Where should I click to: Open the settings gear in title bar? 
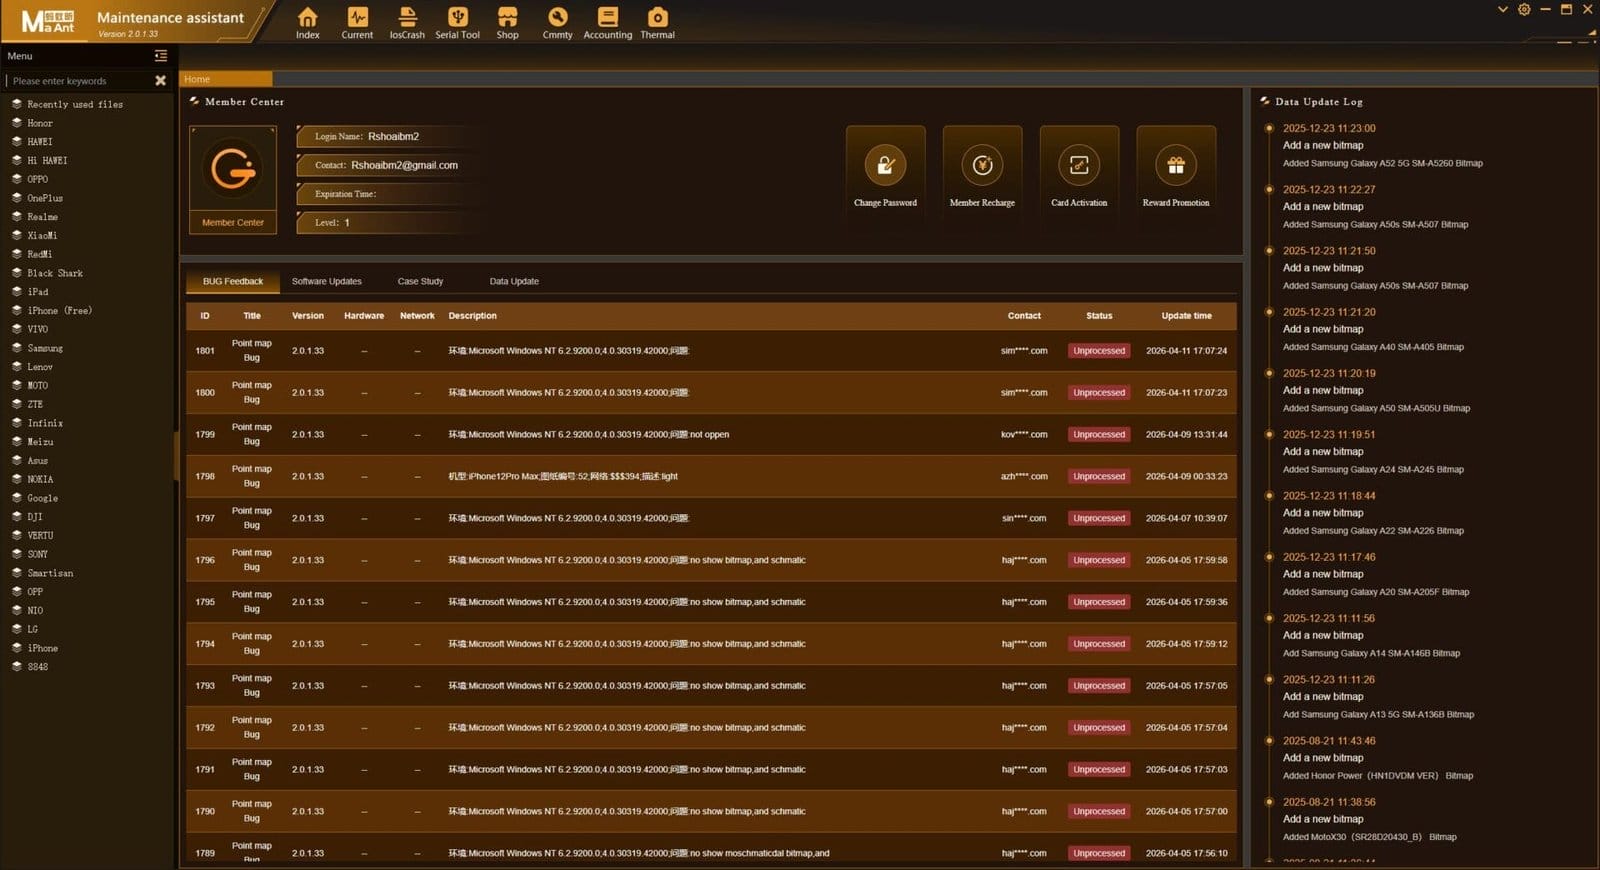click(x=1524, y=10)
